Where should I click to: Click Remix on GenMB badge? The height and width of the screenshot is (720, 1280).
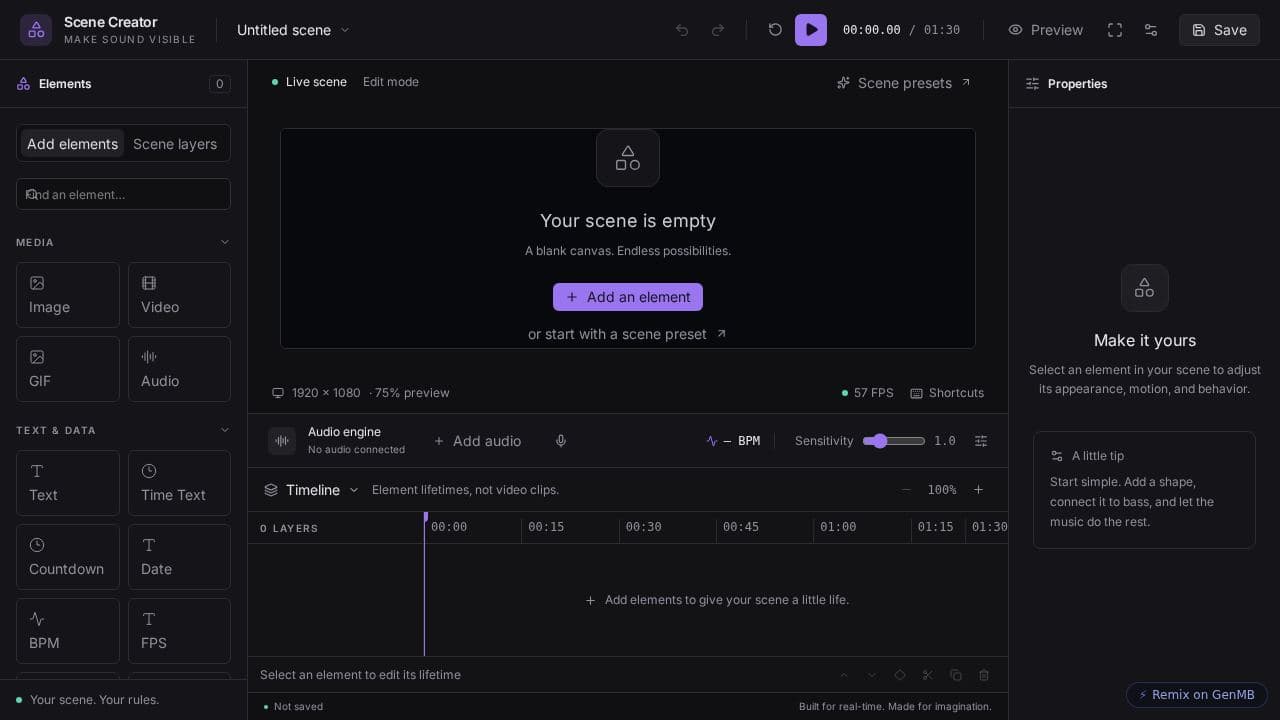pos(1197,695)
